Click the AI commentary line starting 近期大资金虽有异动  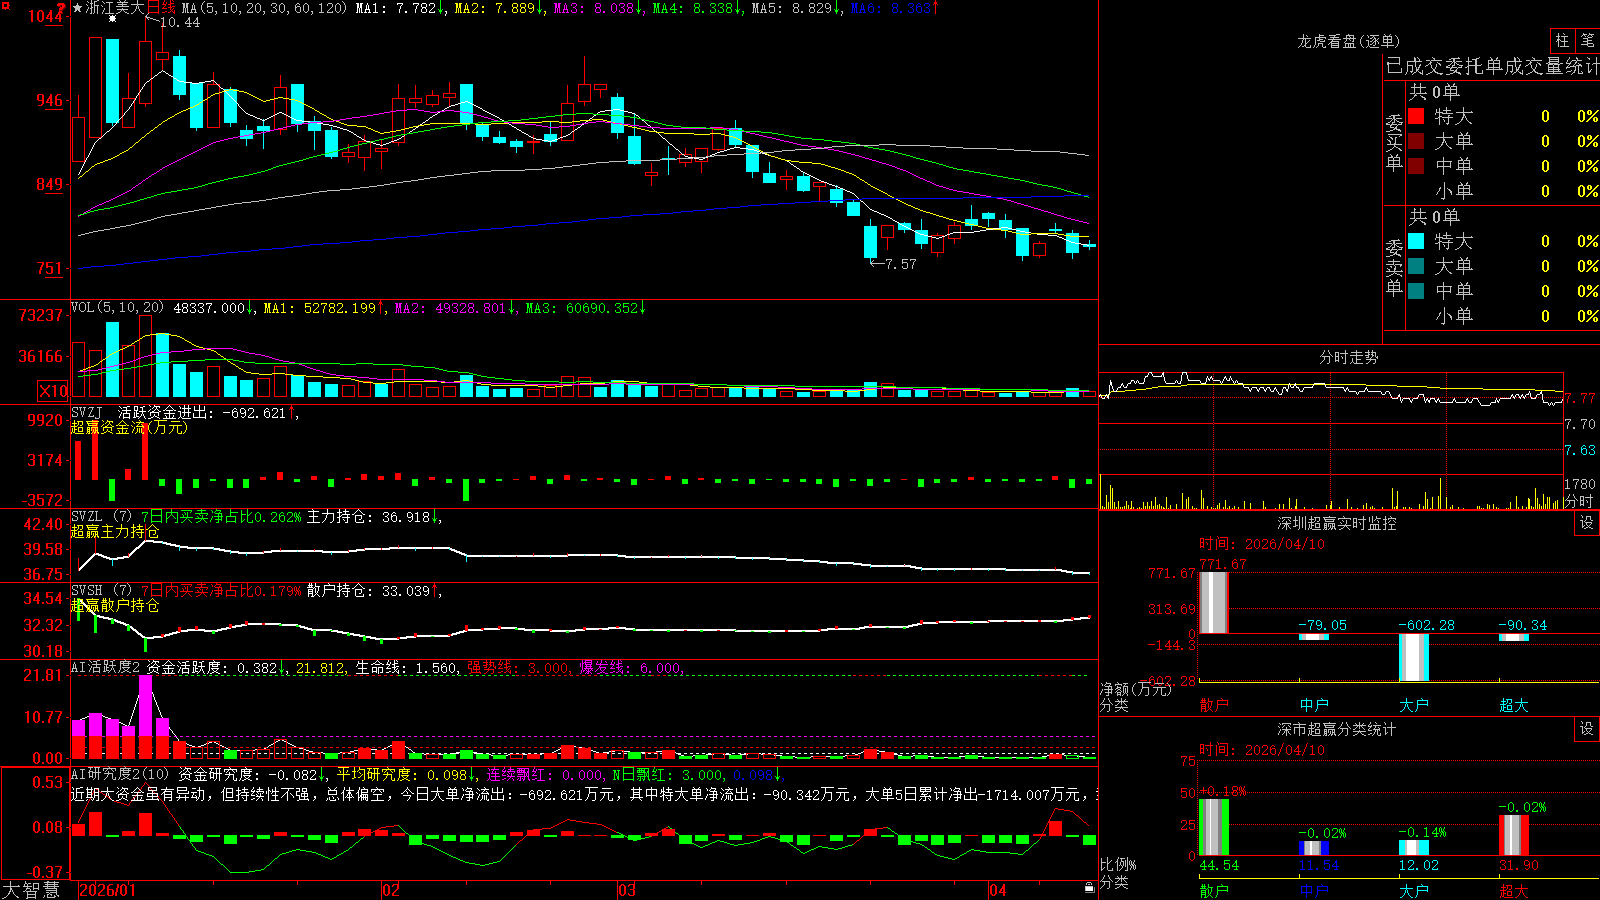(x=584, y=795)
